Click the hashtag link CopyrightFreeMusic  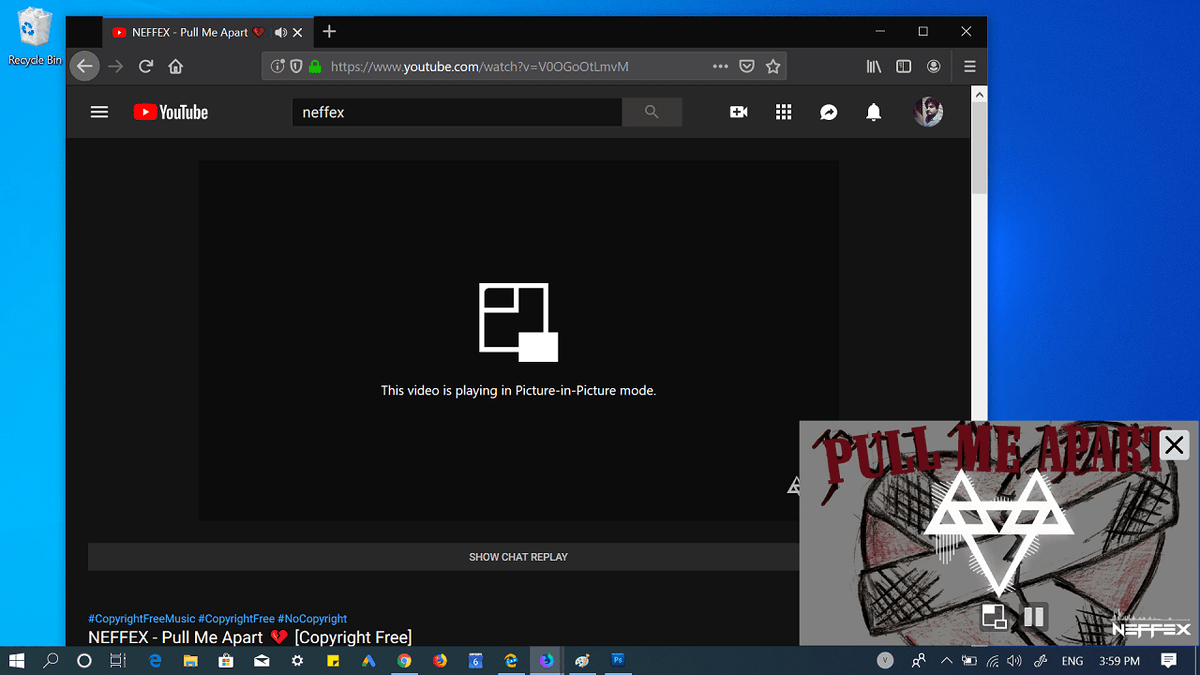140,618
